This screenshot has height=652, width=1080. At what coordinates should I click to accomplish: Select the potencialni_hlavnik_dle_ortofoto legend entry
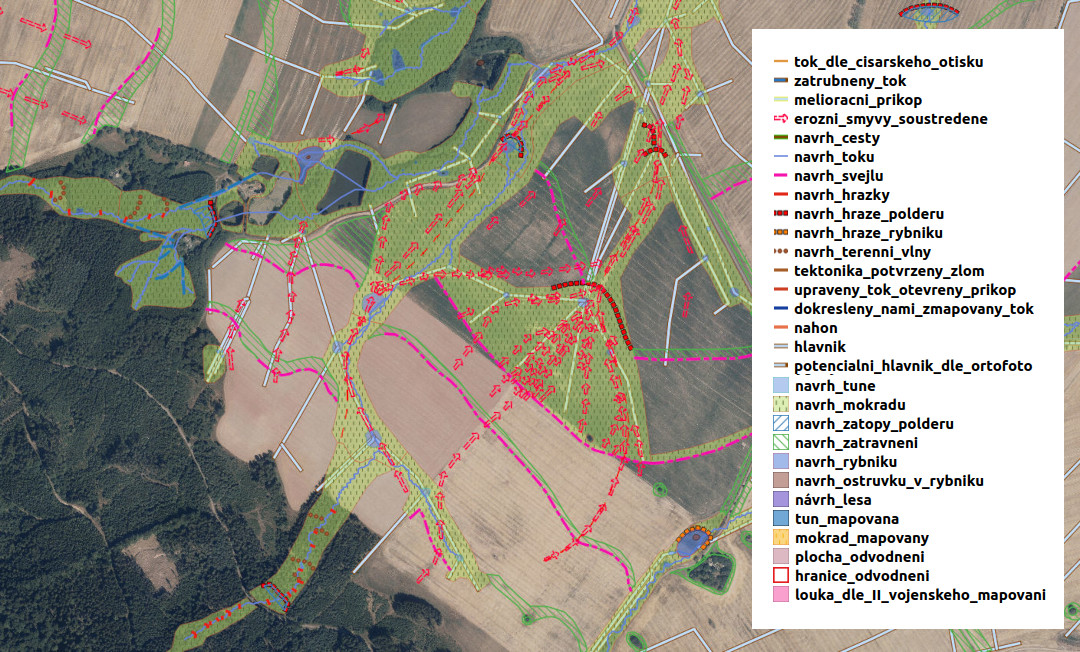912,367
